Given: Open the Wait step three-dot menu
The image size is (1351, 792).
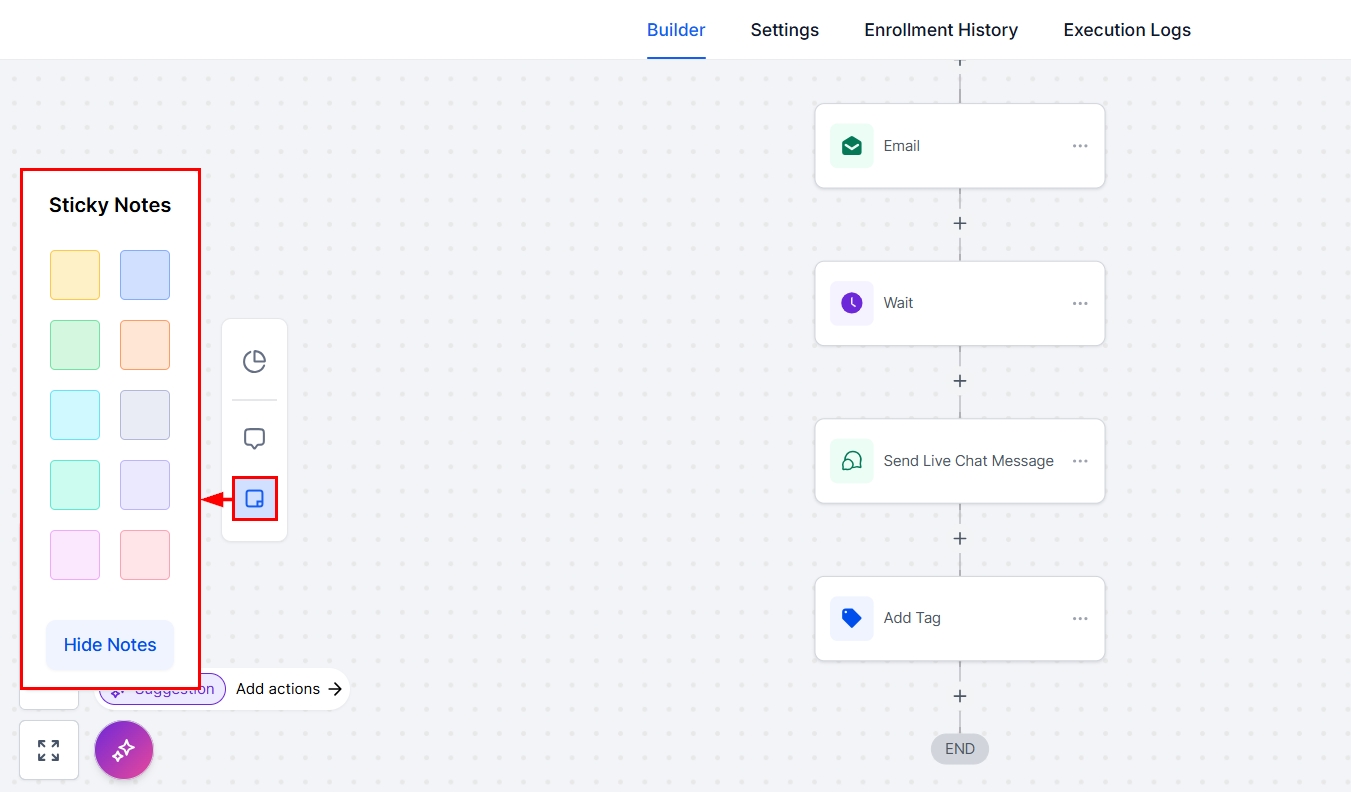Looking at the screenshot, I should (x=1080, y=303).
